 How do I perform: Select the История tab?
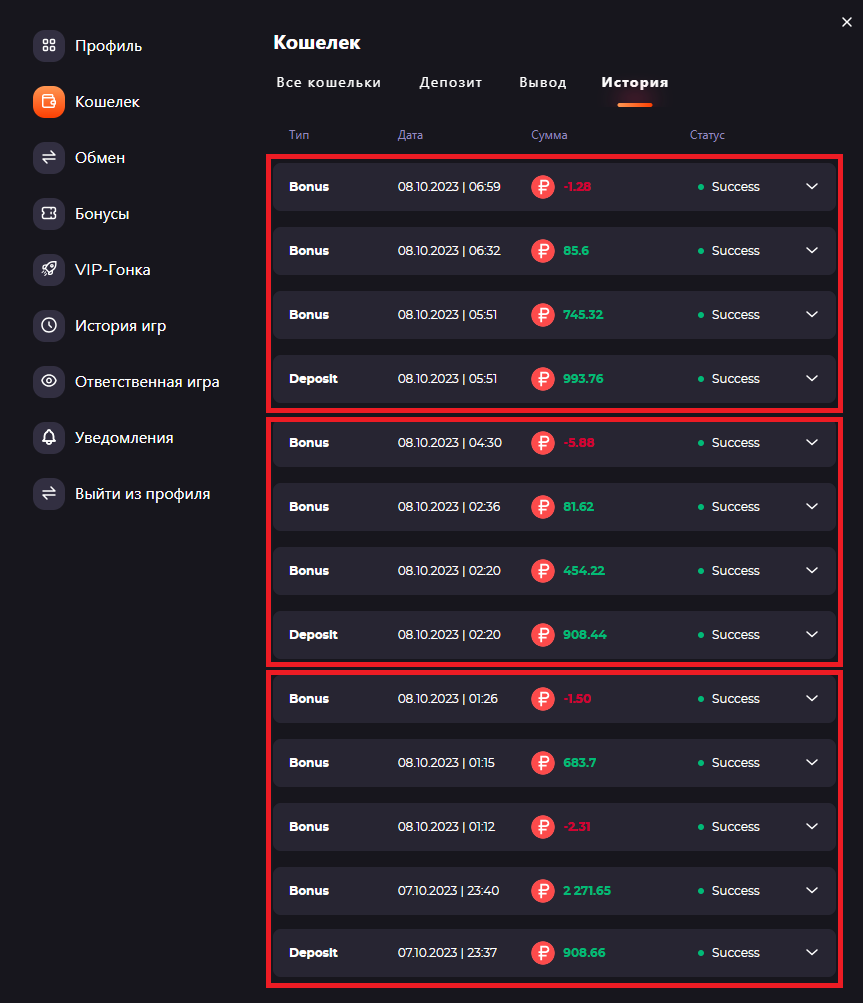pyautogui.click(x=634, y=83)
